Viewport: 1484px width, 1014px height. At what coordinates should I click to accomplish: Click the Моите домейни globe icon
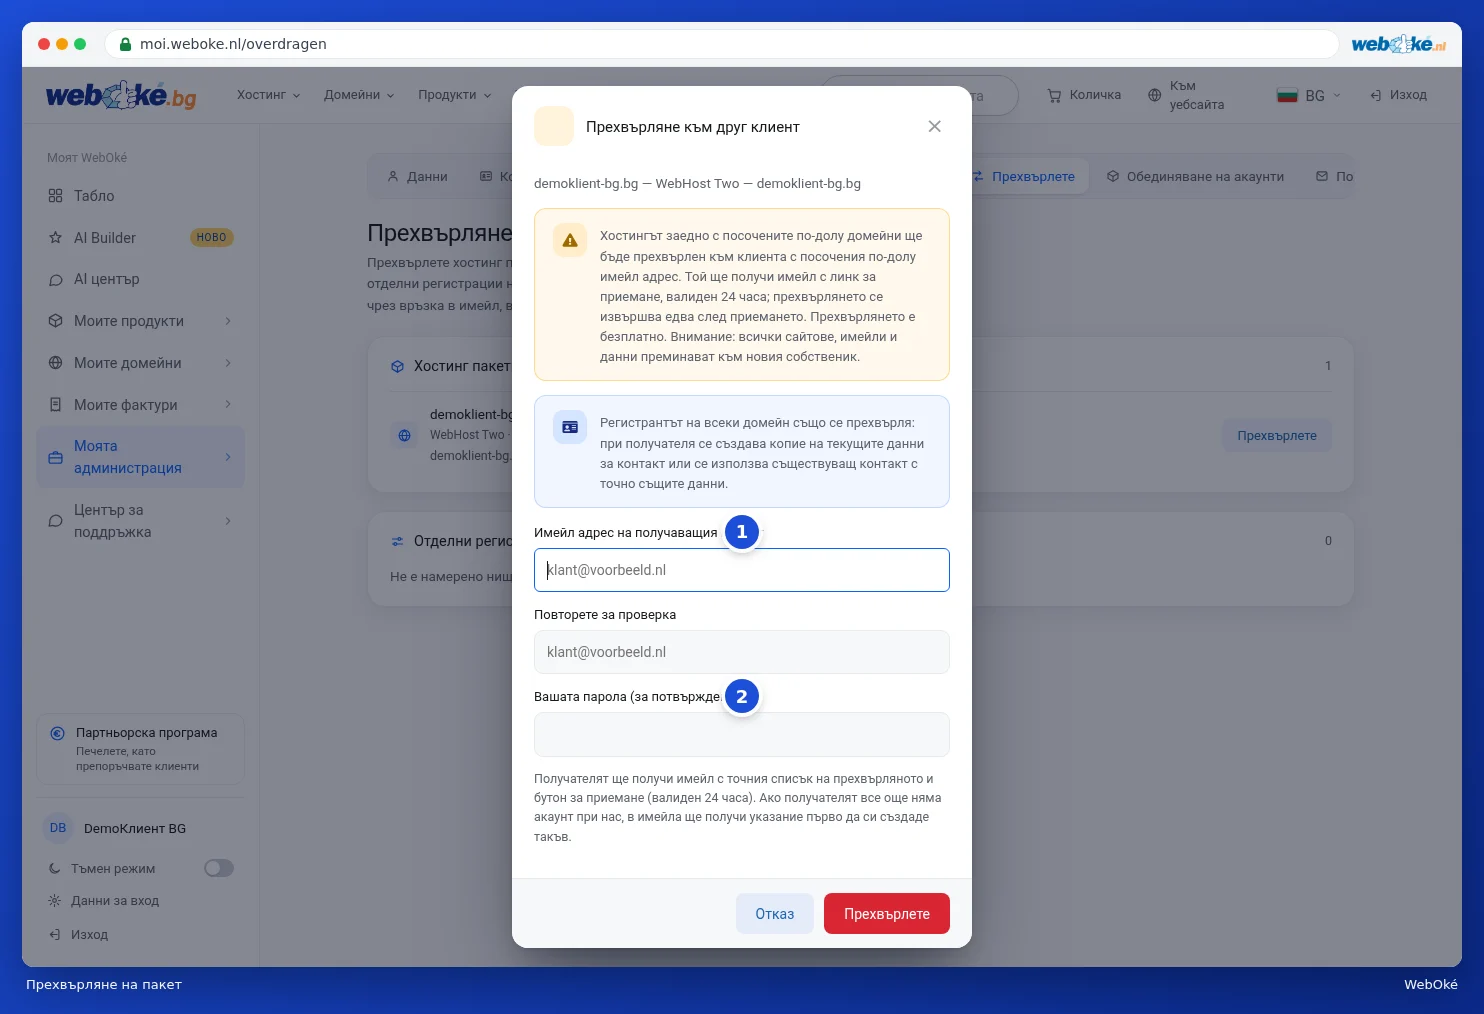pyautogui.click(x=55, y=363)
